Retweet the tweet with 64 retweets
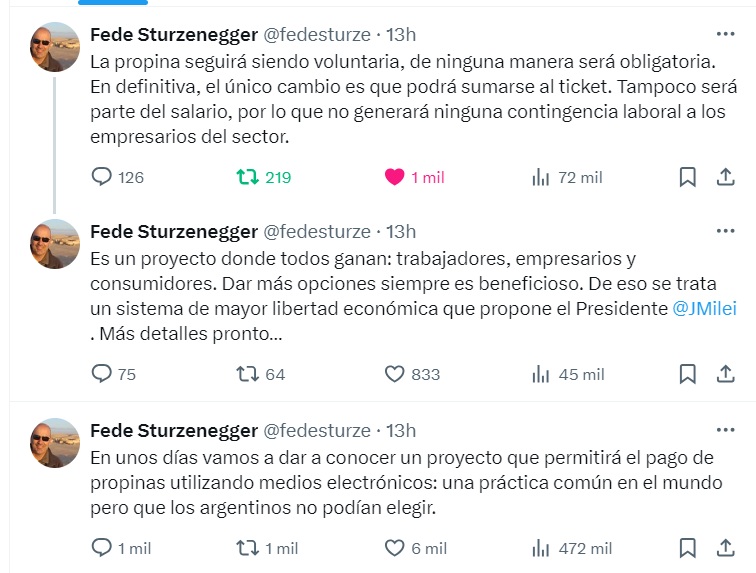 pyautogui.click(x=245, y=374)
